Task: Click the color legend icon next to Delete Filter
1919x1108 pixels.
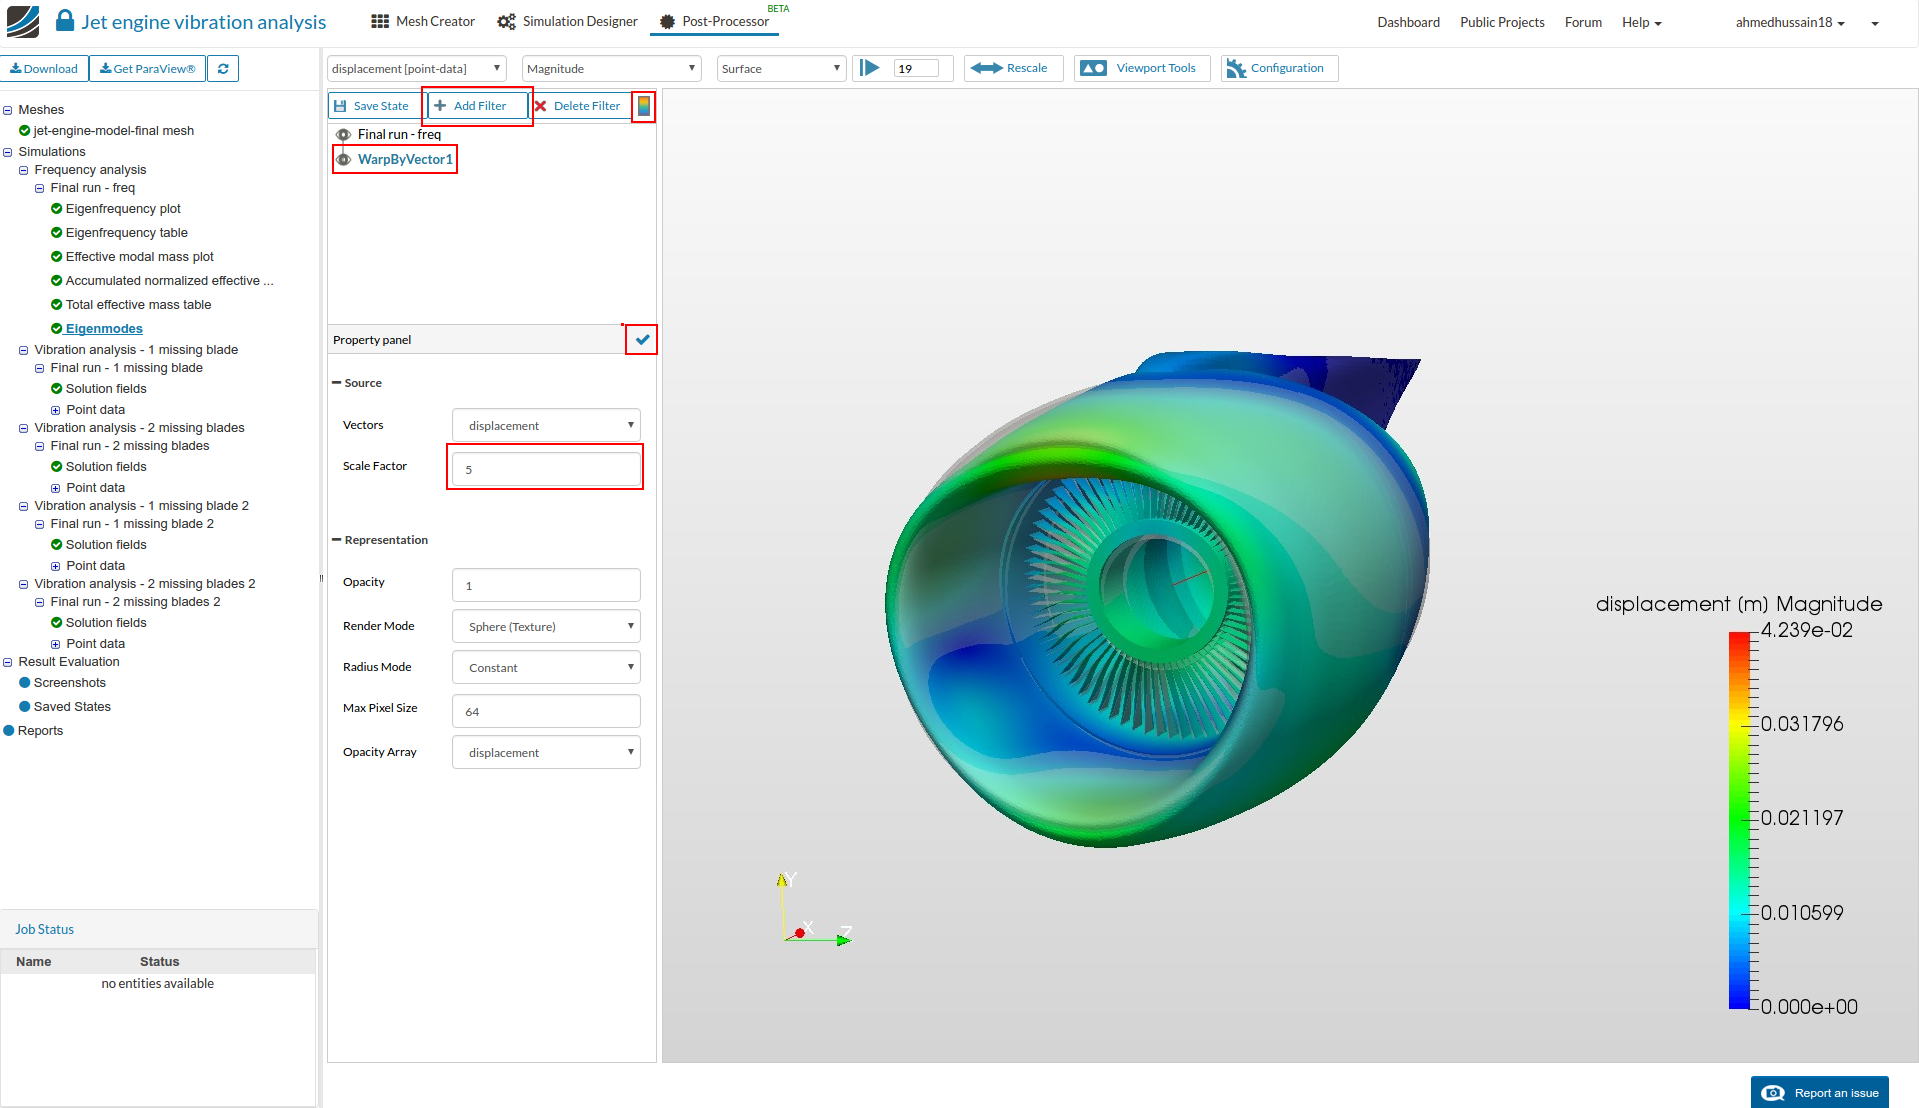Action: [644, 106]
